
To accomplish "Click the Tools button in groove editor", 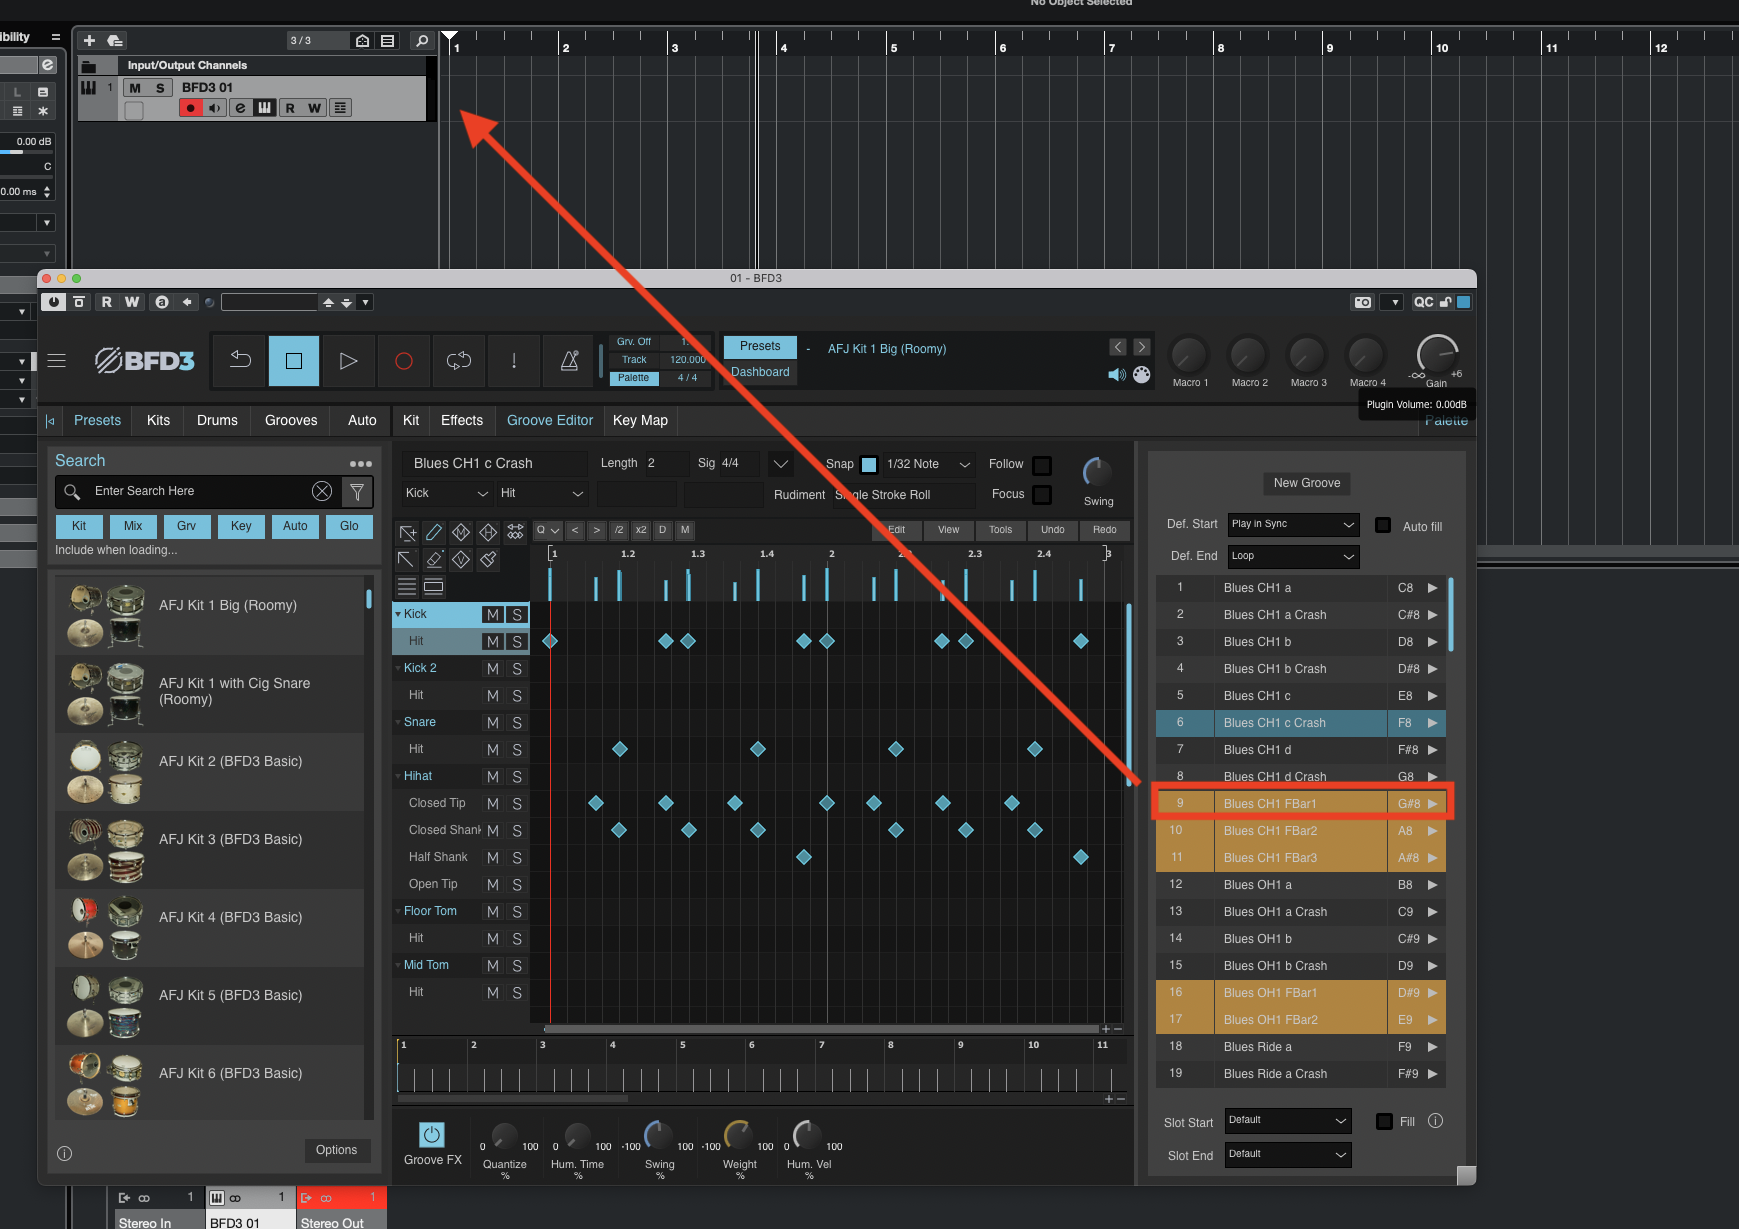I will coord(1001,530).
